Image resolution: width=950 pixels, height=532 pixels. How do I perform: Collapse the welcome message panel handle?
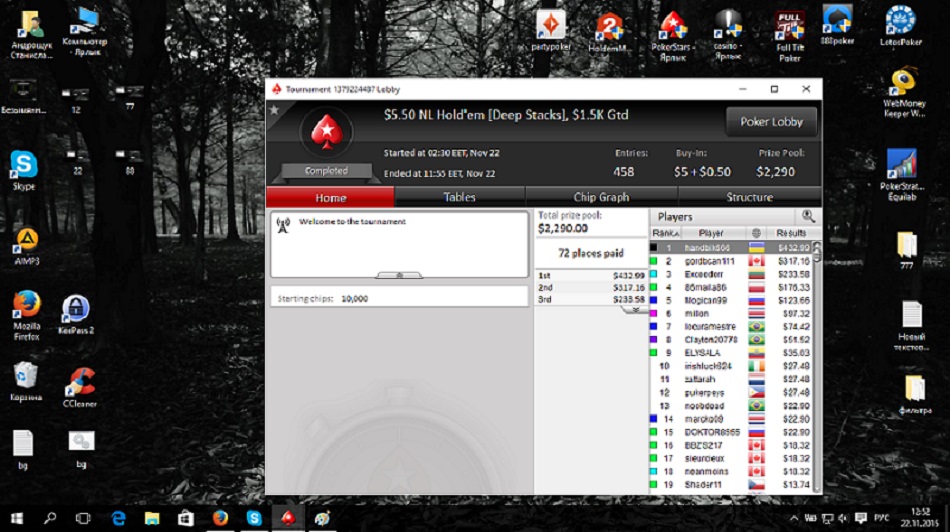pyautogui.click(x=399, y=275)
